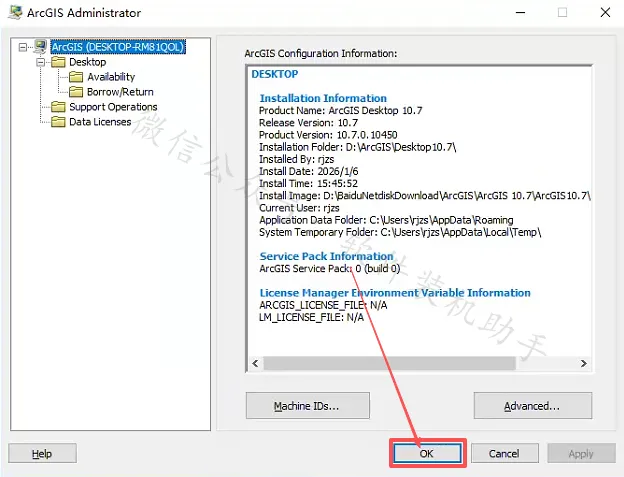This screenshot has width=624, height=477.
Task: Click ArcGIS Service Pack: 0 (build 0) line
Action: tap(330, 269)
